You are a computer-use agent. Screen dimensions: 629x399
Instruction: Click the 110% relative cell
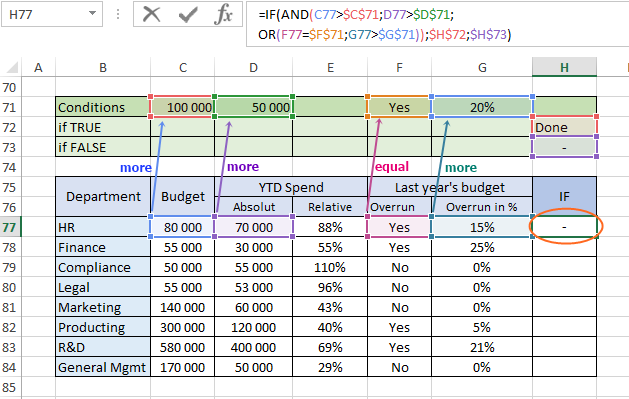click(330, 267)
